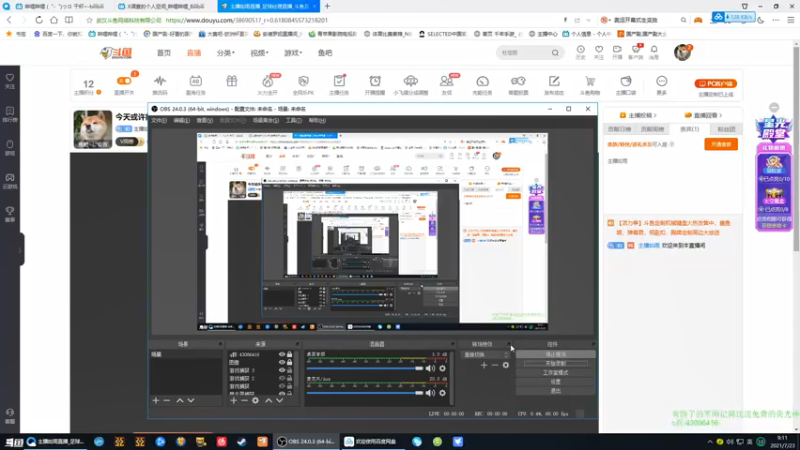Toggle visibility eye of 43086416 source
800x450 pixels.
click(282, 354)
